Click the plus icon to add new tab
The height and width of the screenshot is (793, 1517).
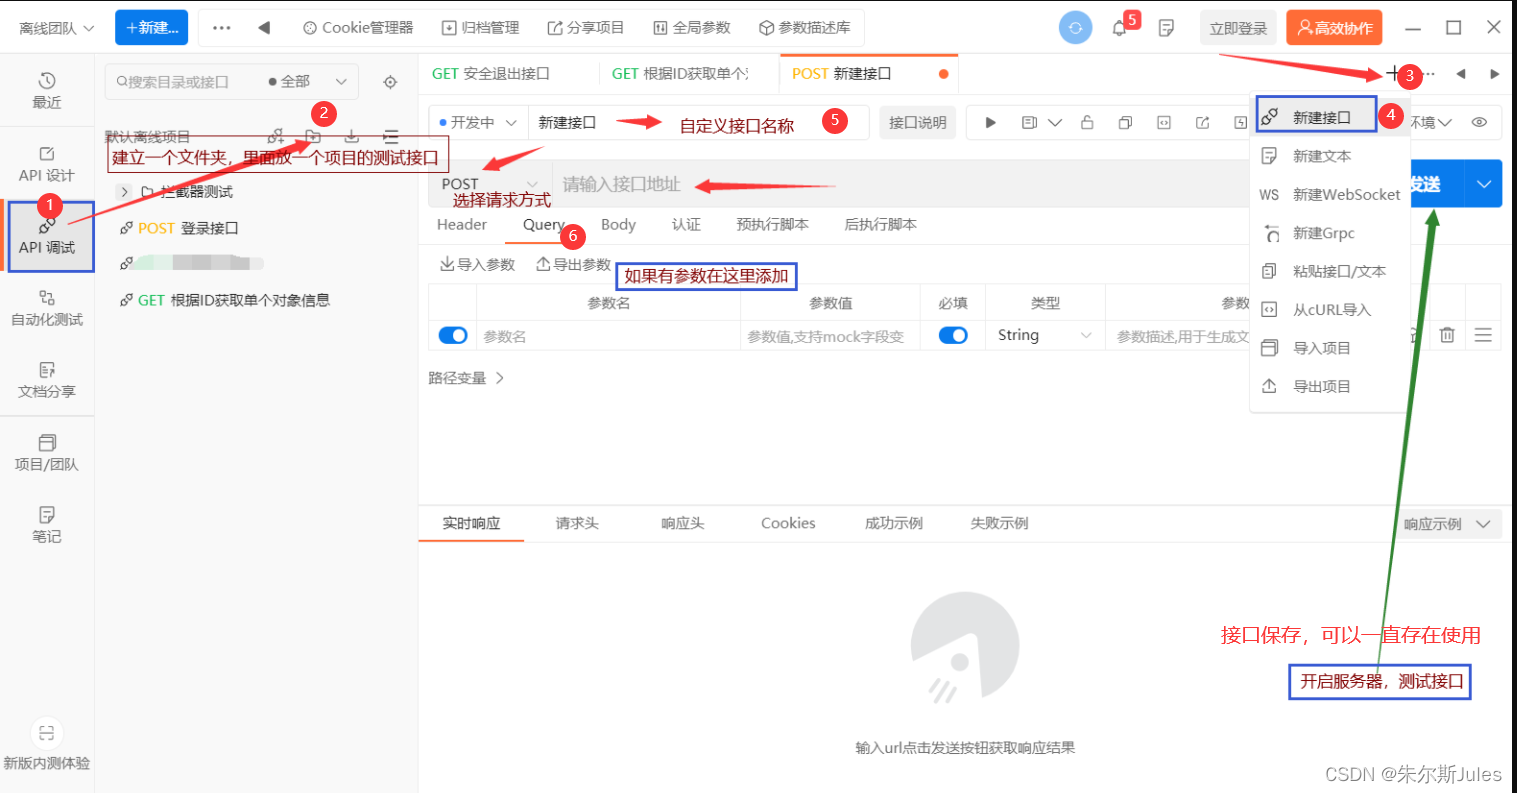pos(1393,73)
